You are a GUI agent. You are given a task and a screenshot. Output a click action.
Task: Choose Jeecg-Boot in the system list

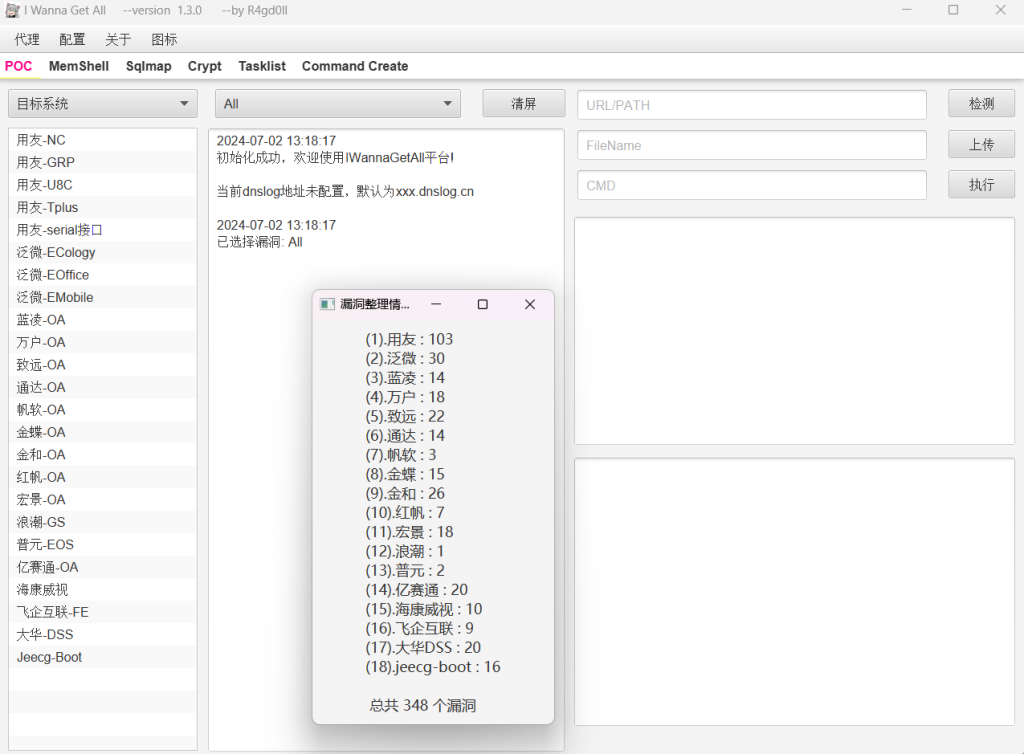[x=49, y=657]
